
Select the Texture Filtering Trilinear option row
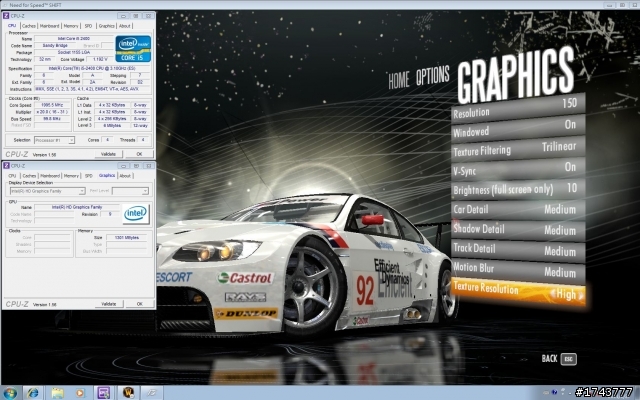pyautogui.click(x=518, y=149)
